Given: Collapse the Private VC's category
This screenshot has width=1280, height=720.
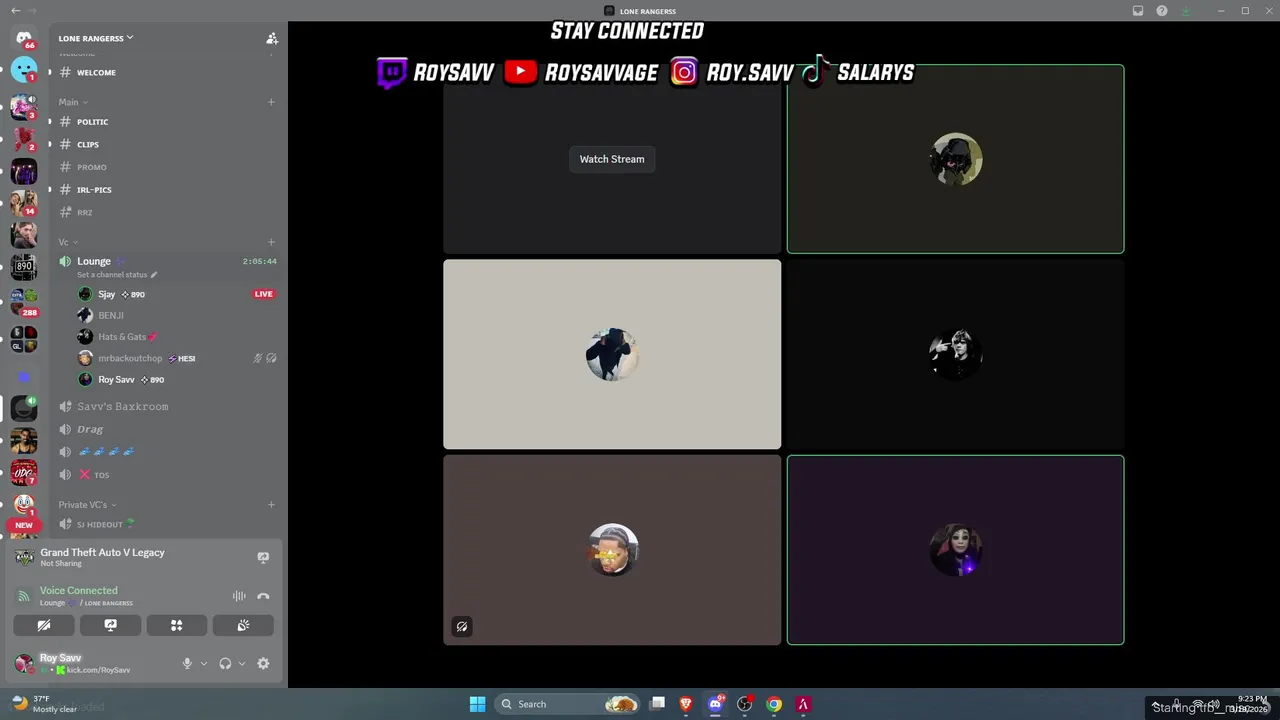Looking at the screenshot, I should click(87, 505).
